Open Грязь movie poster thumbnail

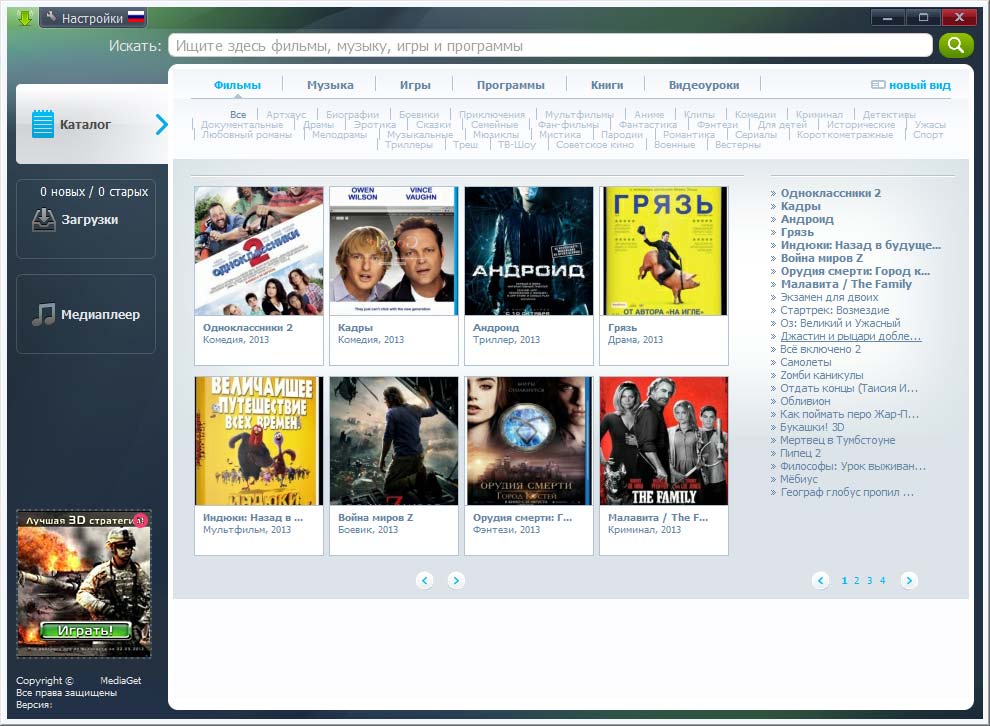pos(664,251)
